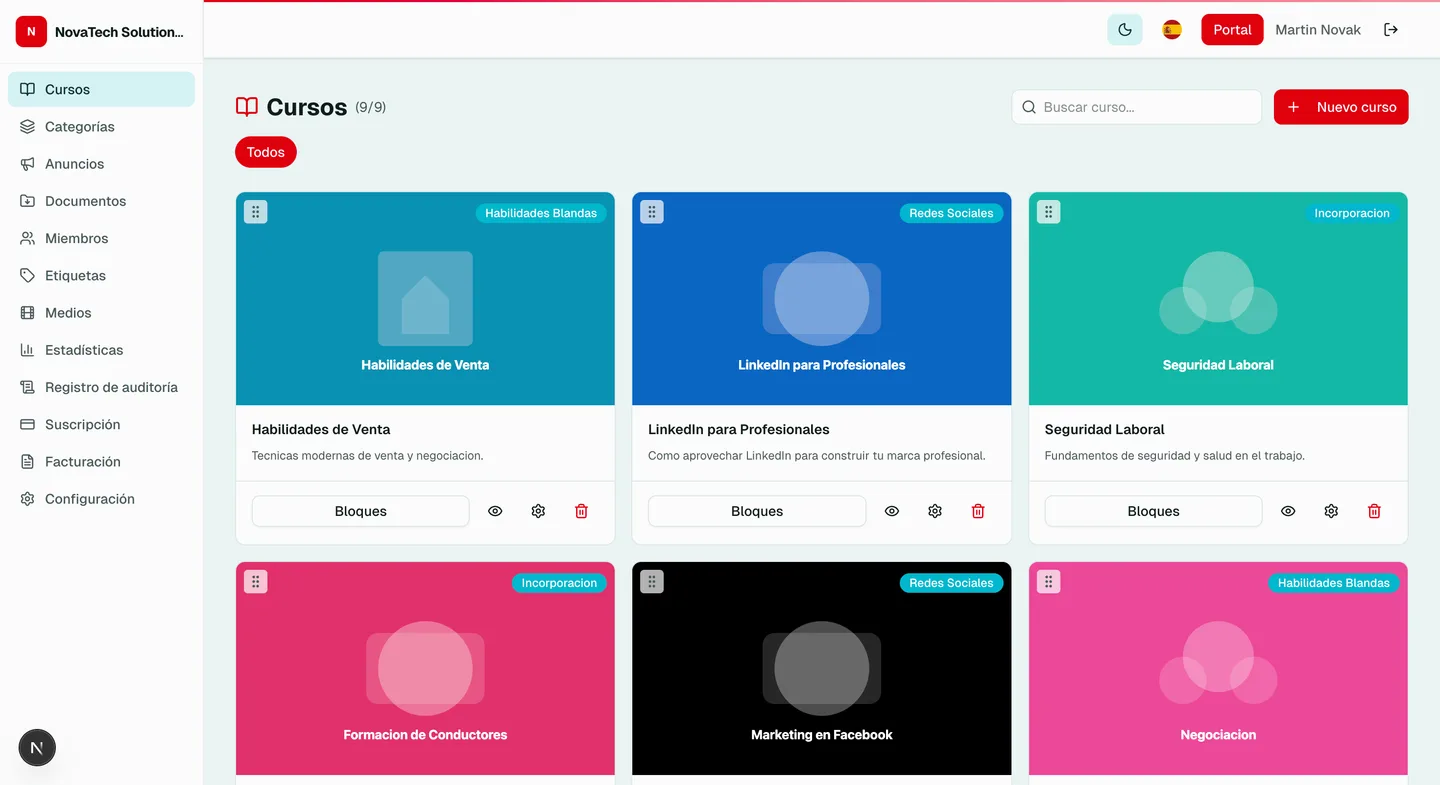Screen dimensions: 1440x785
Task: Grab the drag handle on Seguridad Laboral card
Action: [1048, 211]
